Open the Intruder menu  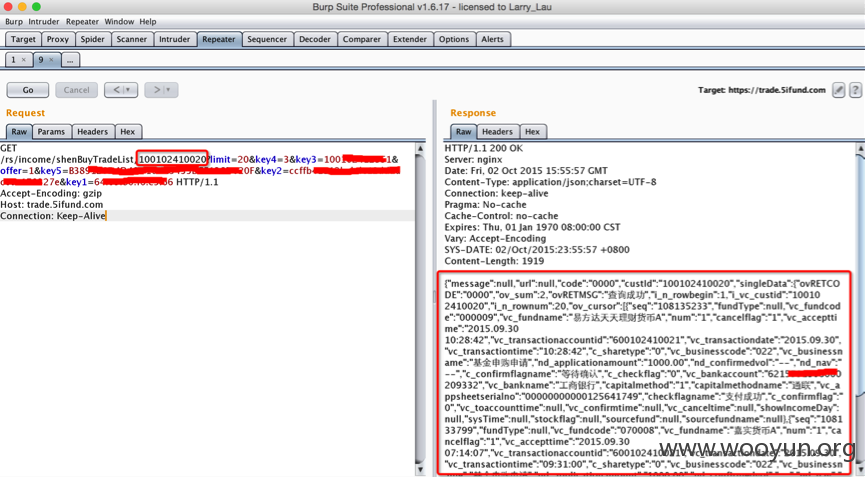tap(44, 22)
